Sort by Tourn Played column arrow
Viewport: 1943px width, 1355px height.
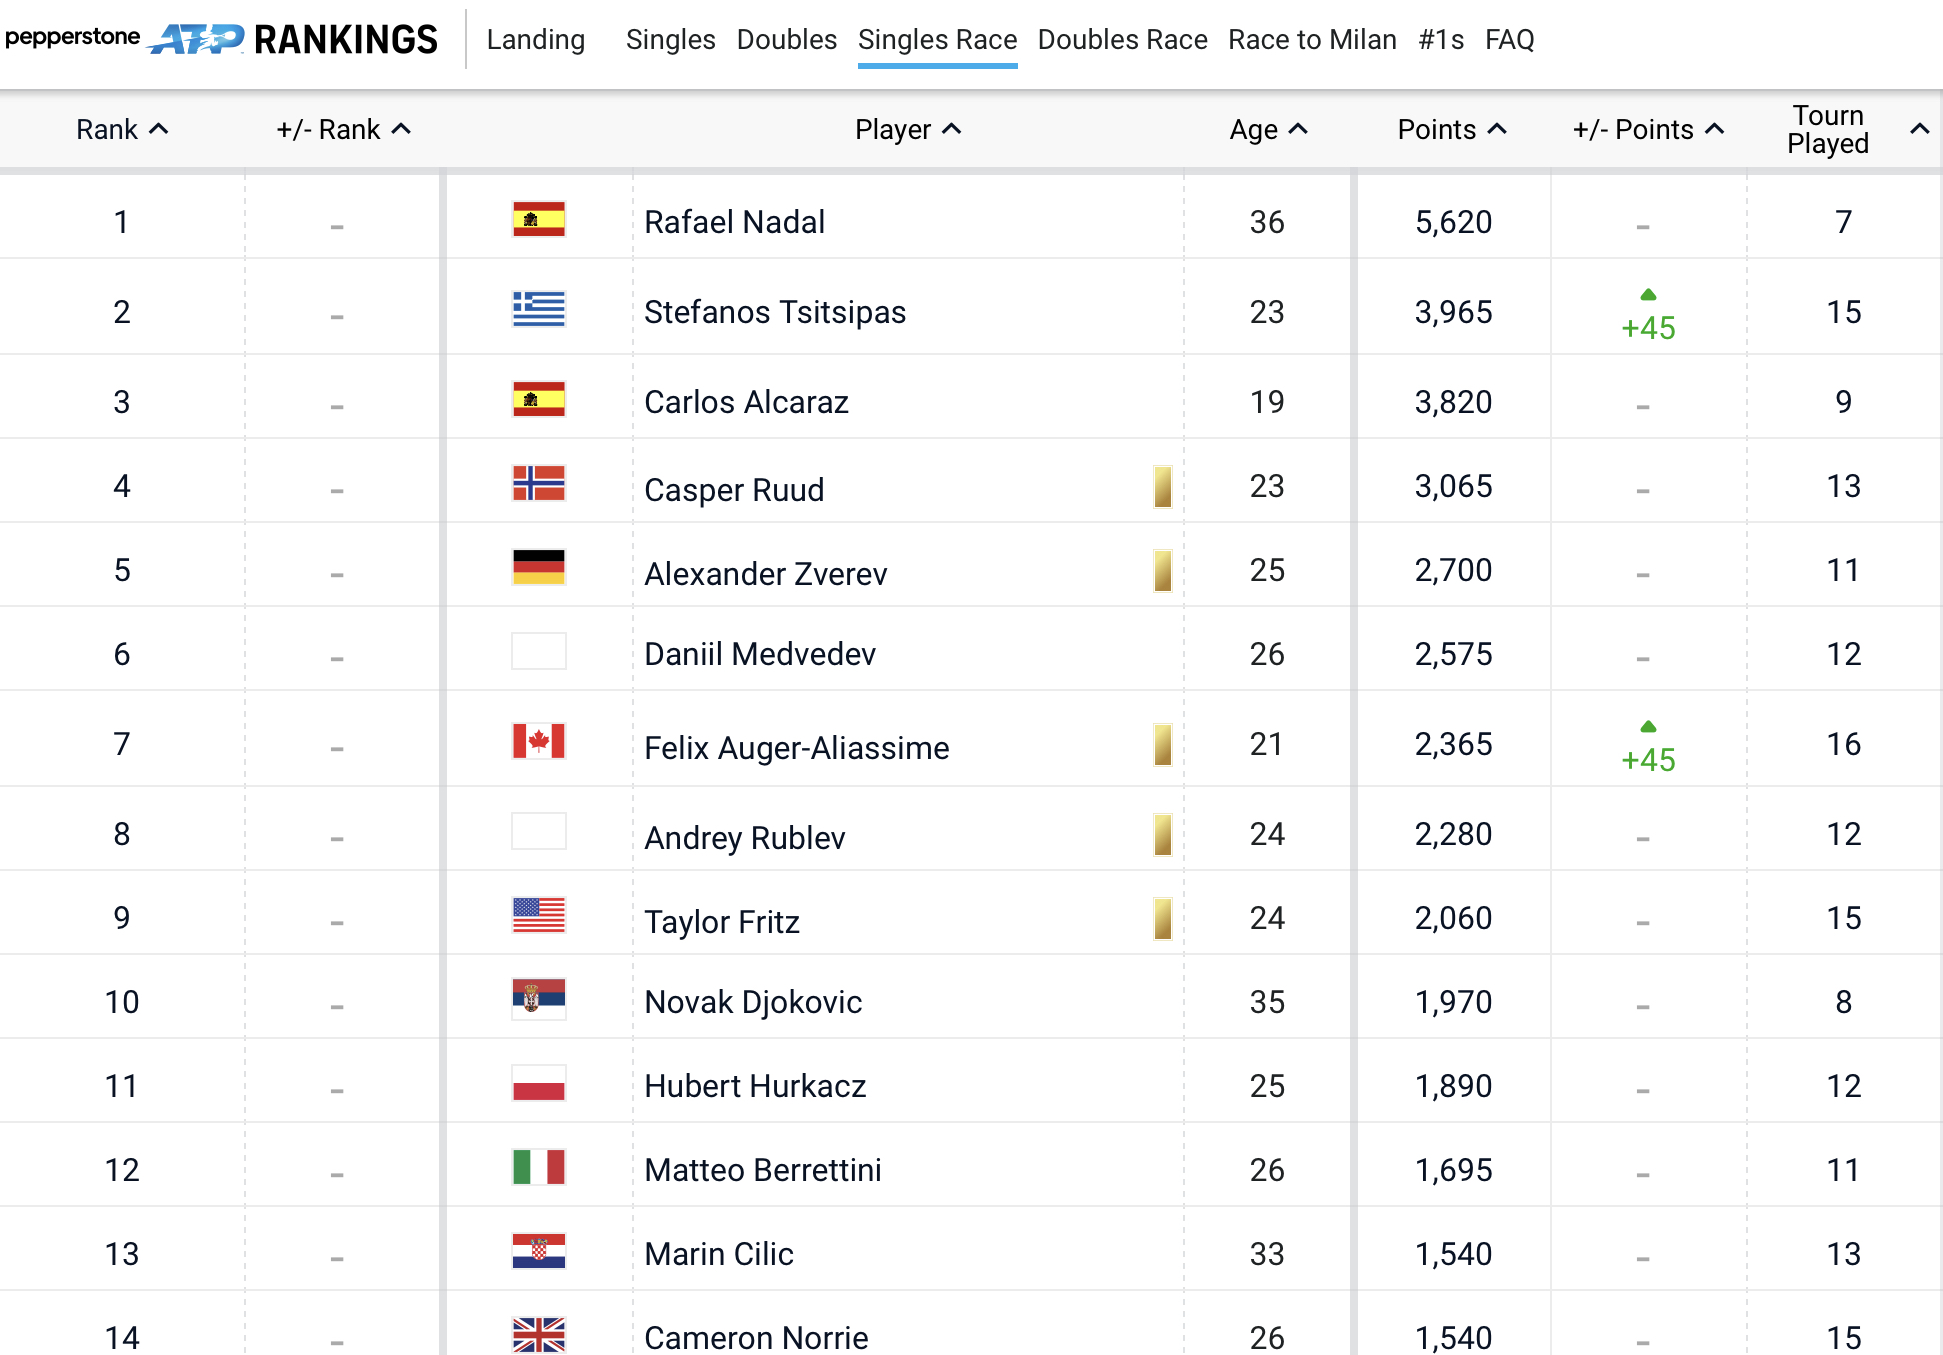[1919, 129]
